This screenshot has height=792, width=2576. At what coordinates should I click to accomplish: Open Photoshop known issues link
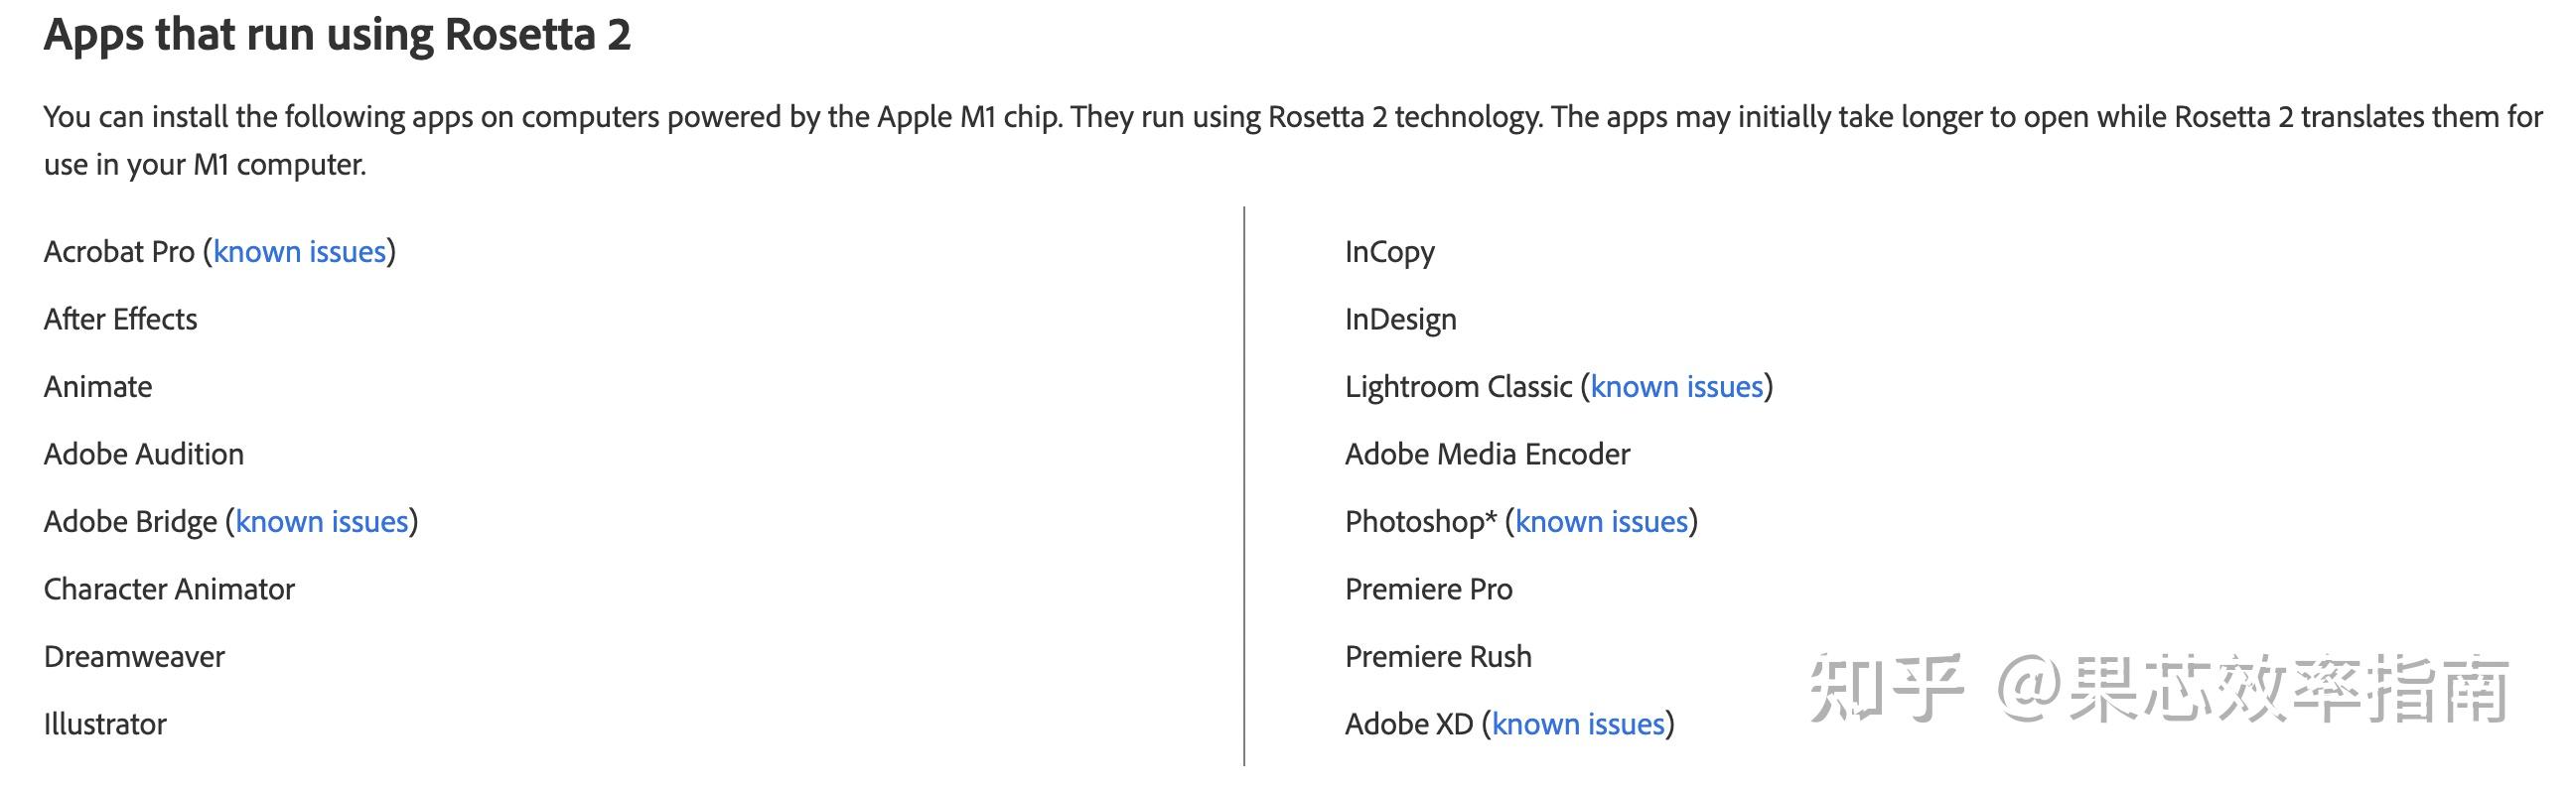1600,521
